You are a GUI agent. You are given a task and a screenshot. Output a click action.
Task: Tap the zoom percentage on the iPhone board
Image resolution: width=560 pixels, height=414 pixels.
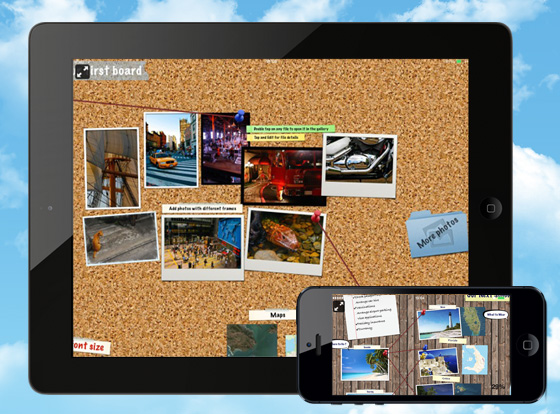click(x=498, y=386)
